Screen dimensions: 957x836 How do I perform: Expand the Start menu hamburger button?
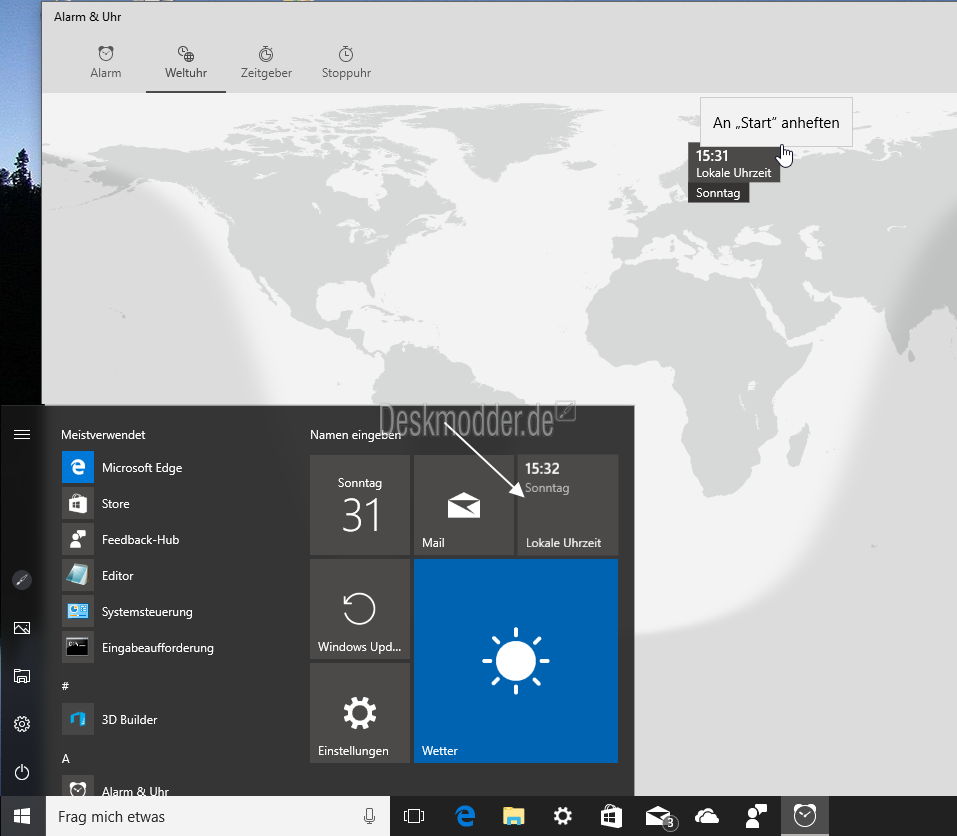point(22,434)
